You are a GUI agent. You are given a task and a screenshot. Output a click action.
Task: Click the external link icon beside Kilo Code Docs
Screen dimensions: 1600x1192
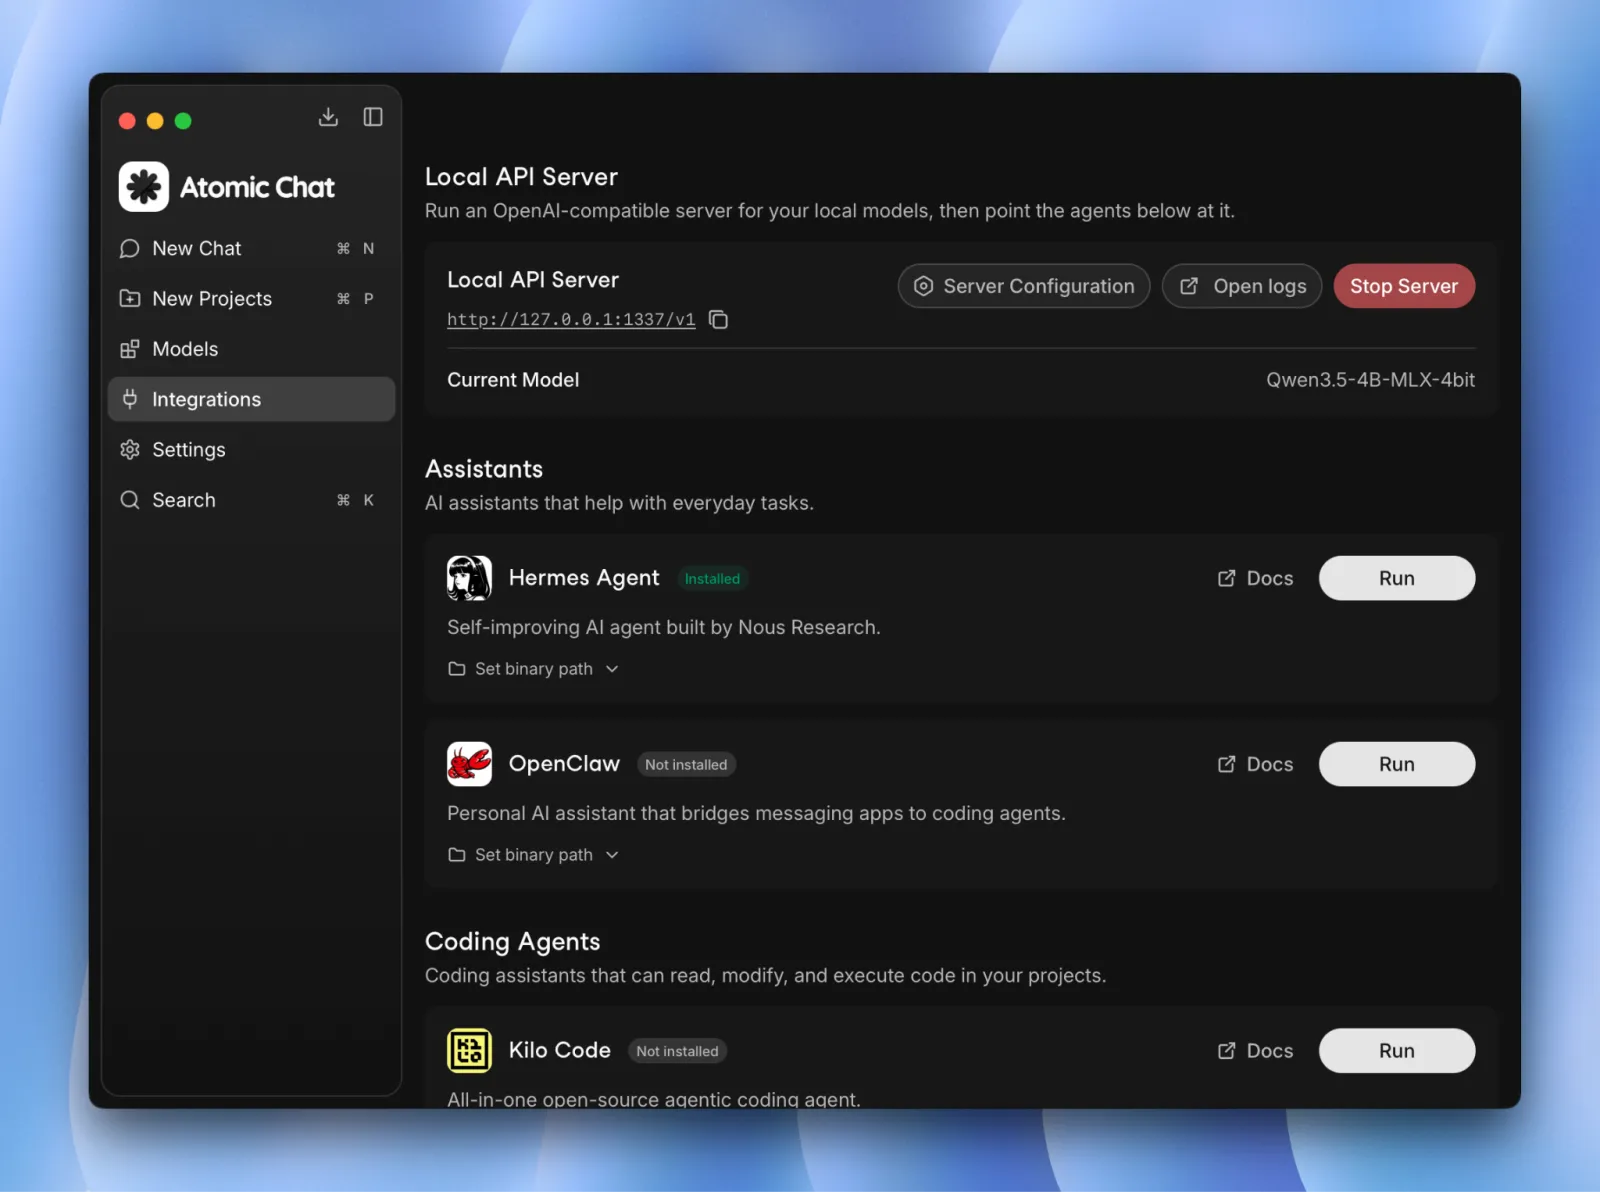click(x=1226, y=1051)
